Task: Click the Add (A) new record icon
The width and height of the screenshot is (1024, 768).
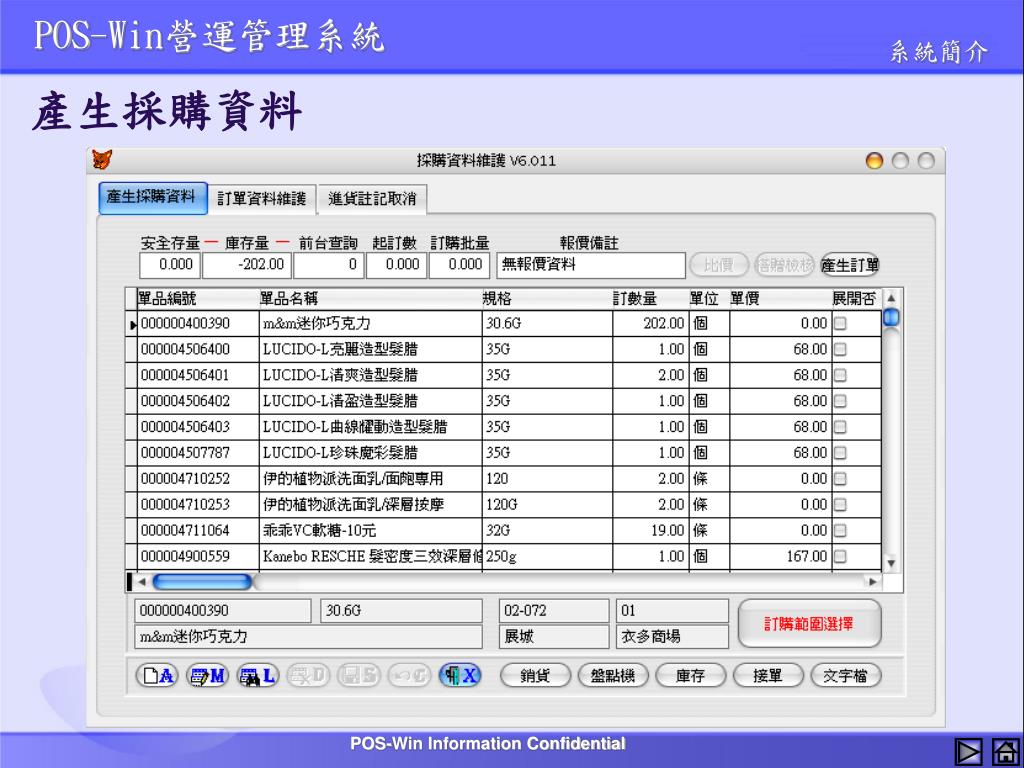Action: [x=157, y=675]
